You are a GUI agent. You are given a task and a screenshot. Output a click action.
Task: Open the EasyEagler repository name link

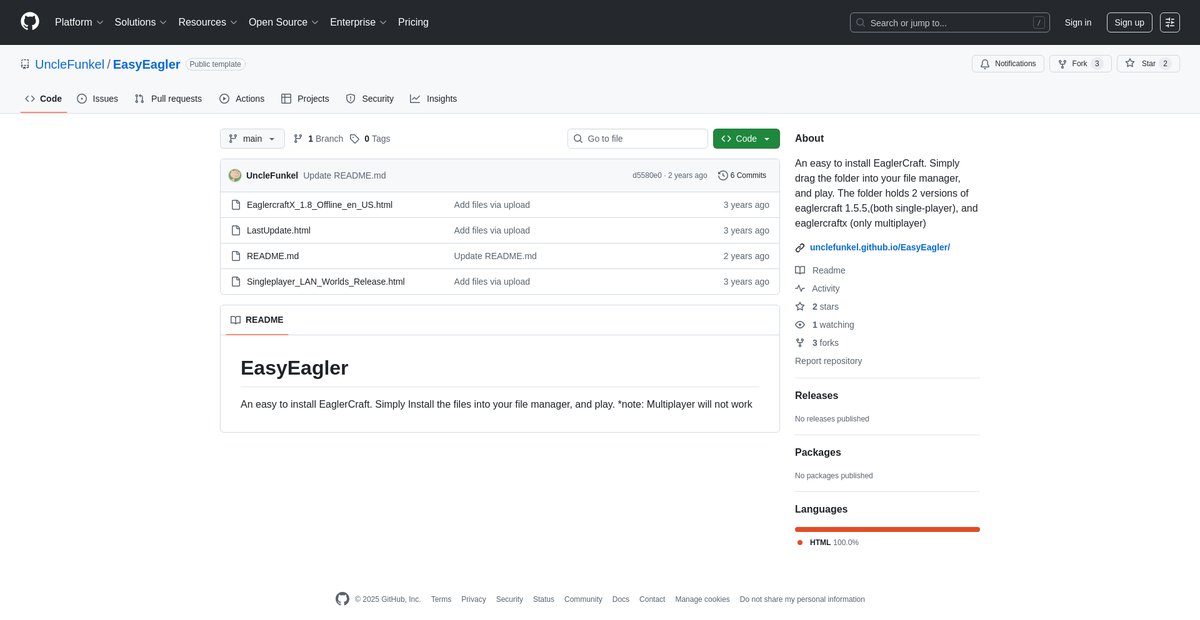pos(147,64)
